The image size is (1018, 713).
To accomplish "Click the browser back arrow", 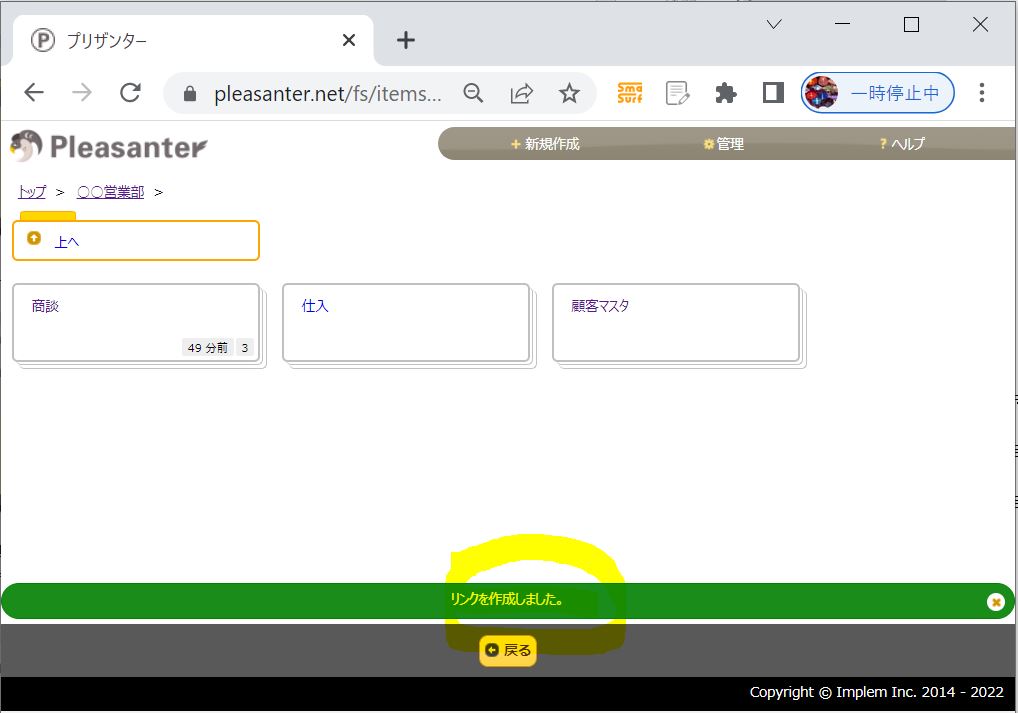I will [34, 93].
